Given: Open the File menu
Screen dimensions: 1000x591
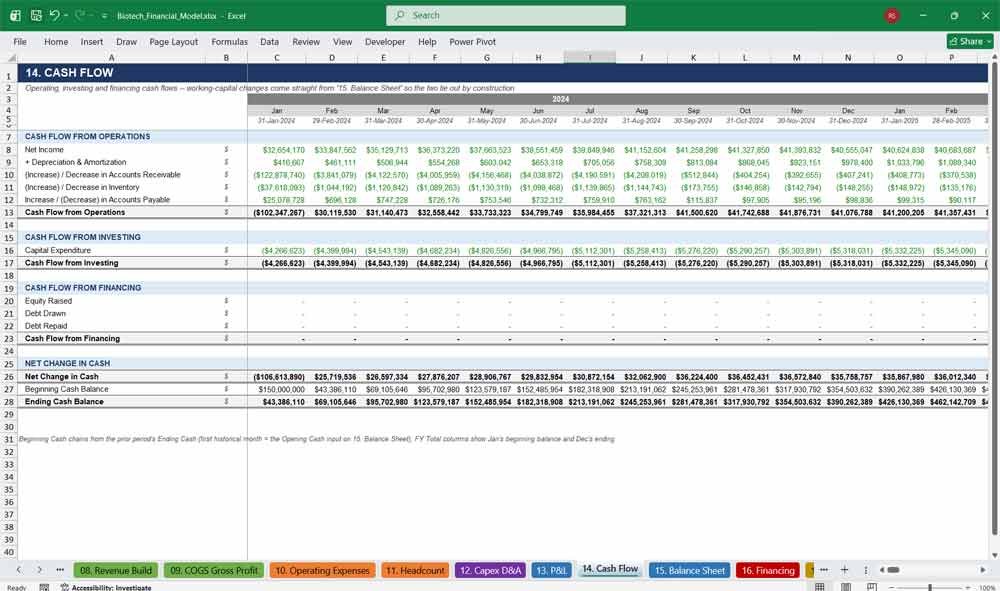Looking at the screenshot, I should 20,41.
